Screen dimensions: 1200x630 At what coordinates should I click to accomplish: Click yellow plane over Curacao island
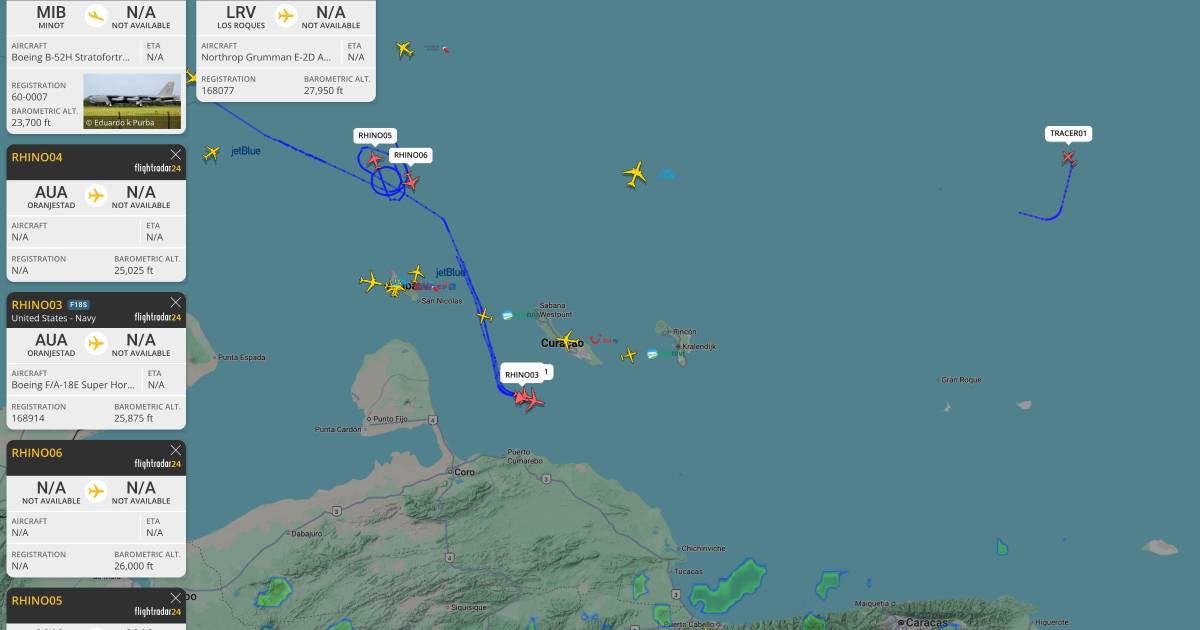(568, 340)
